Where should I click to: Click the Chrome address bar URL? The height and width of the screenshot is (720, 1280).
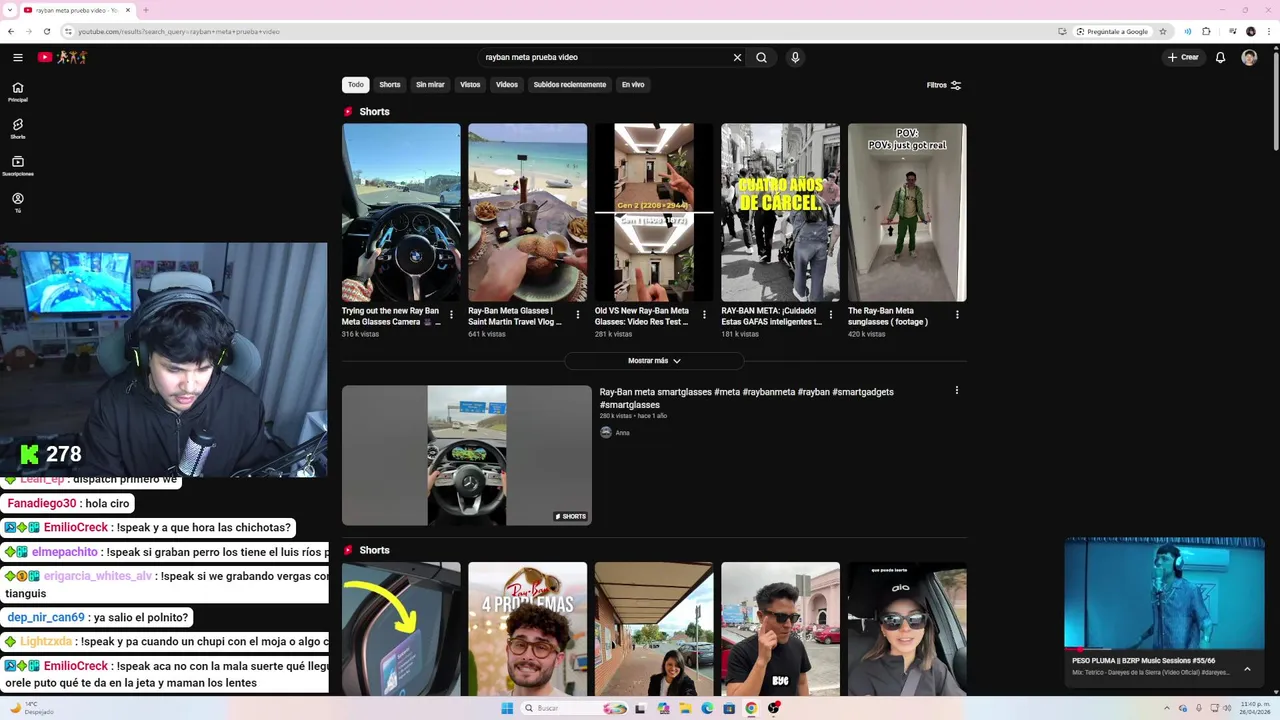(x=180, y=31)
